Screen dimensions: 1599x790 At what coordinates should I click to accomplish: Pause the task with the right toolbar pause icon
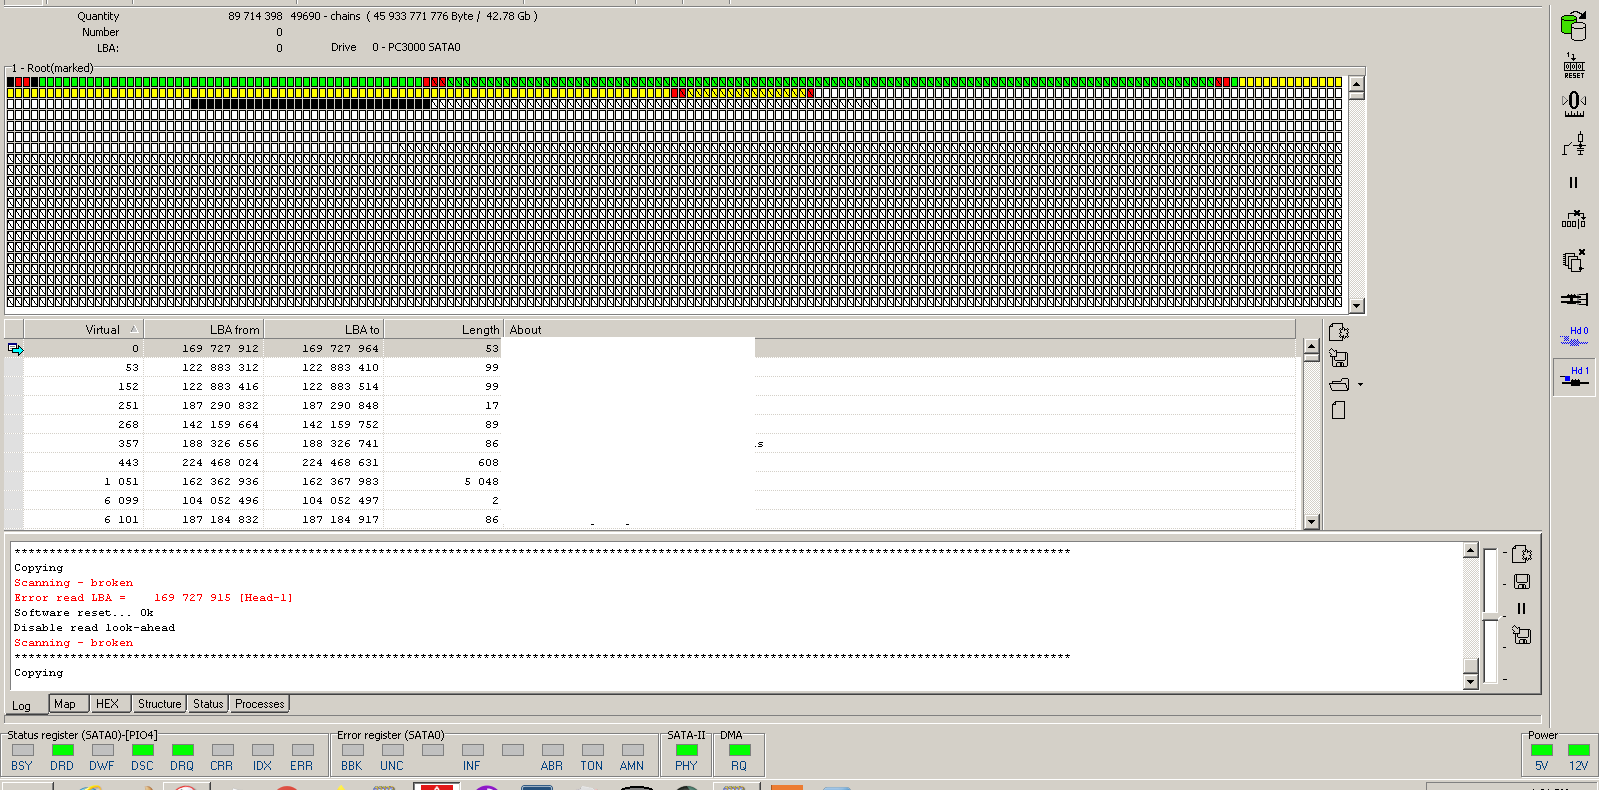click(1573, 183)
